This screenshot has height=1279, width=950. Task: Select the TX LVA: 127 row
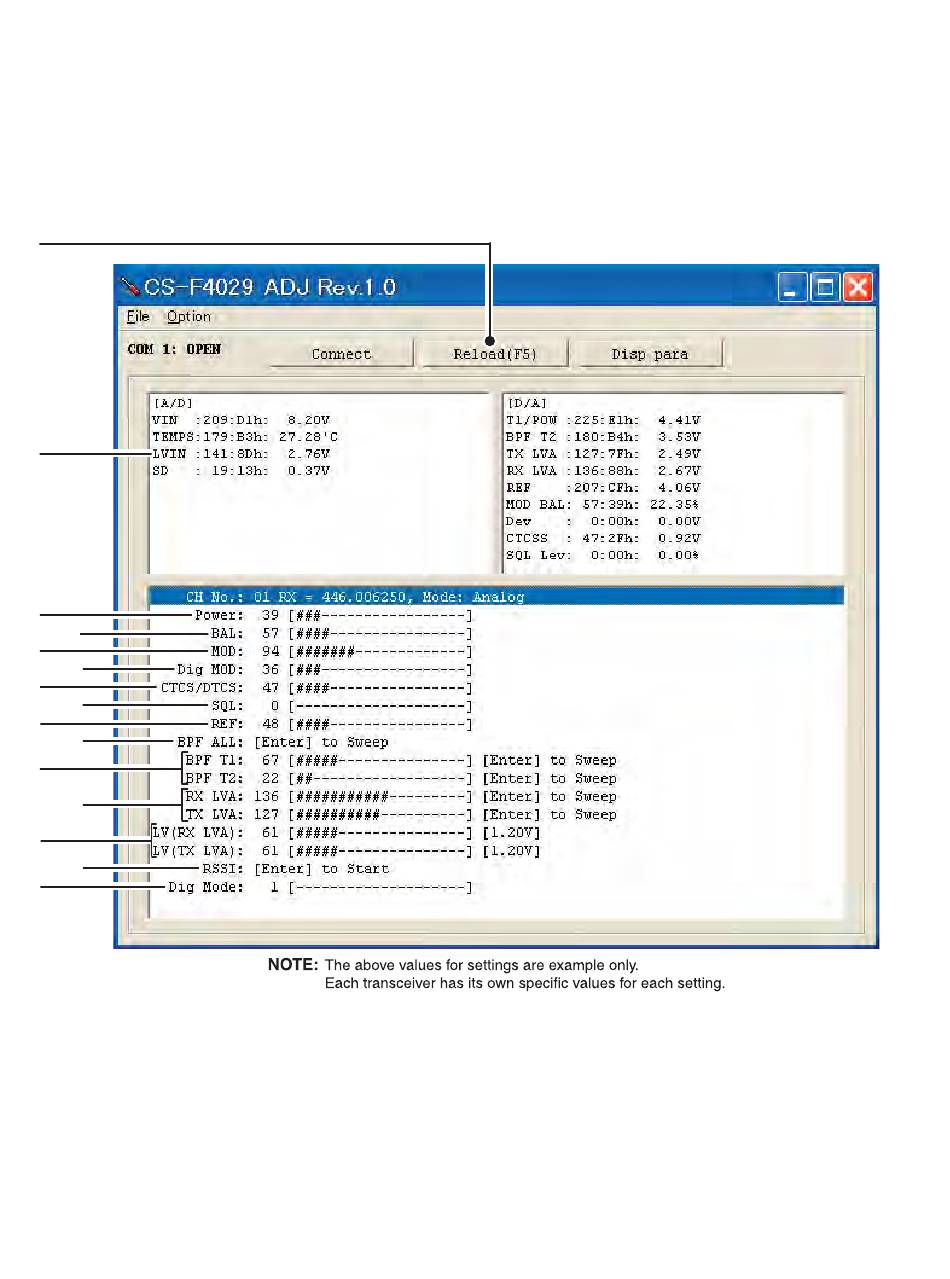400,814
